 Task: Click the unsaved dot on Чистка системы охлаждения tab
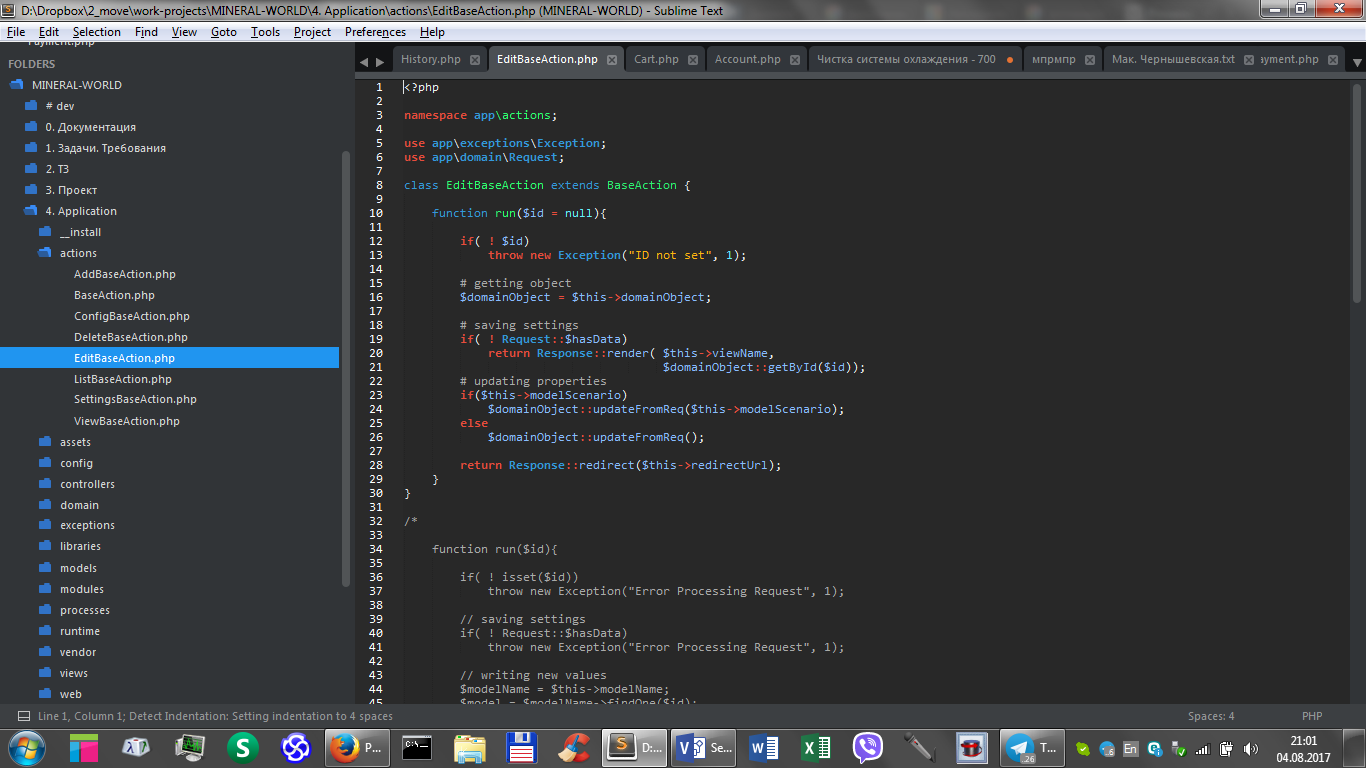click(1010, 60)
